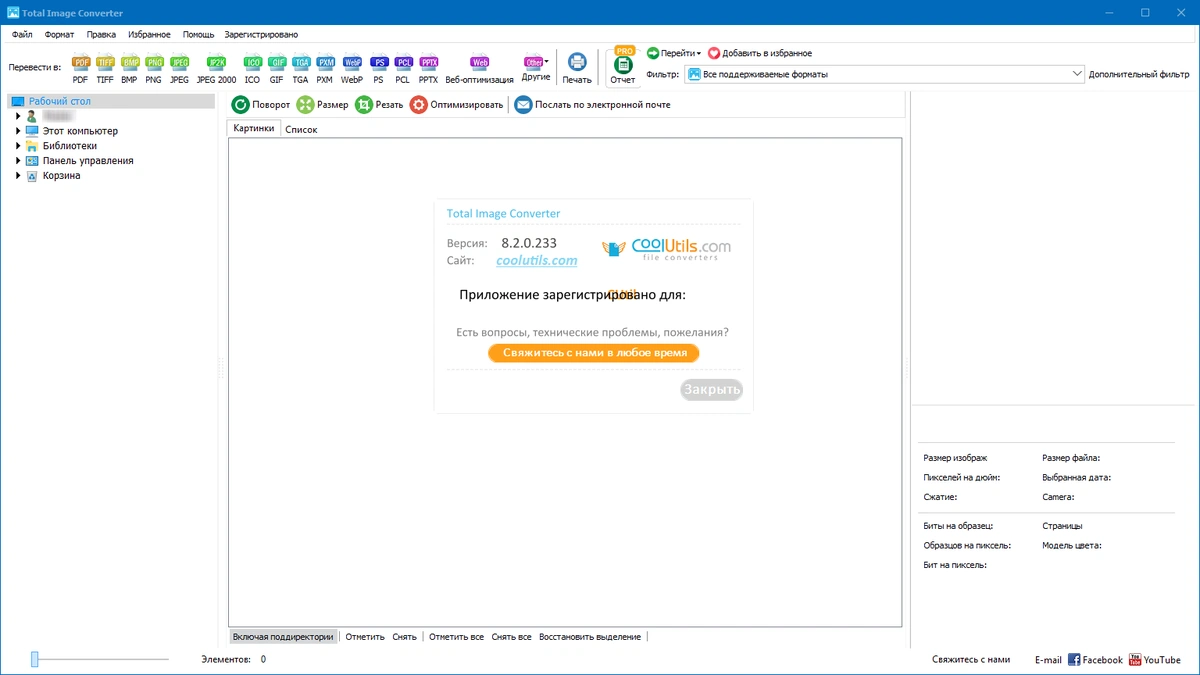Open the Перейти dropdown
1200x675 pixels.
674,53
